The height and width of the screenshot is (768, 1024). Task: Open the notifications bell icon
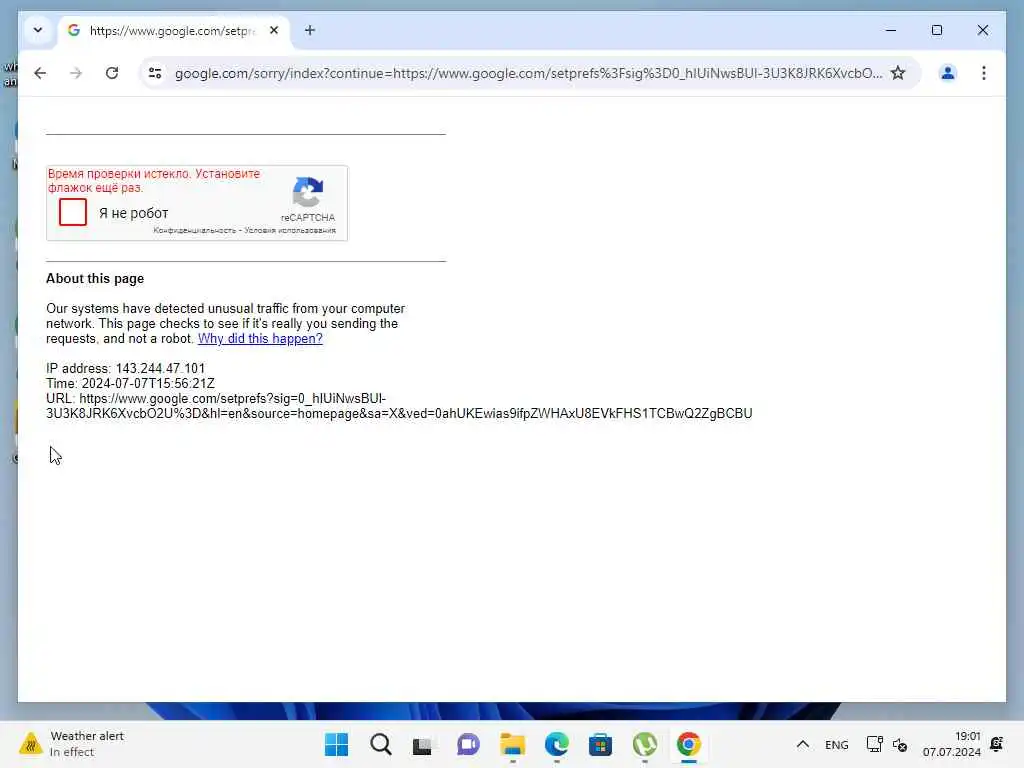tap(997, 744)
